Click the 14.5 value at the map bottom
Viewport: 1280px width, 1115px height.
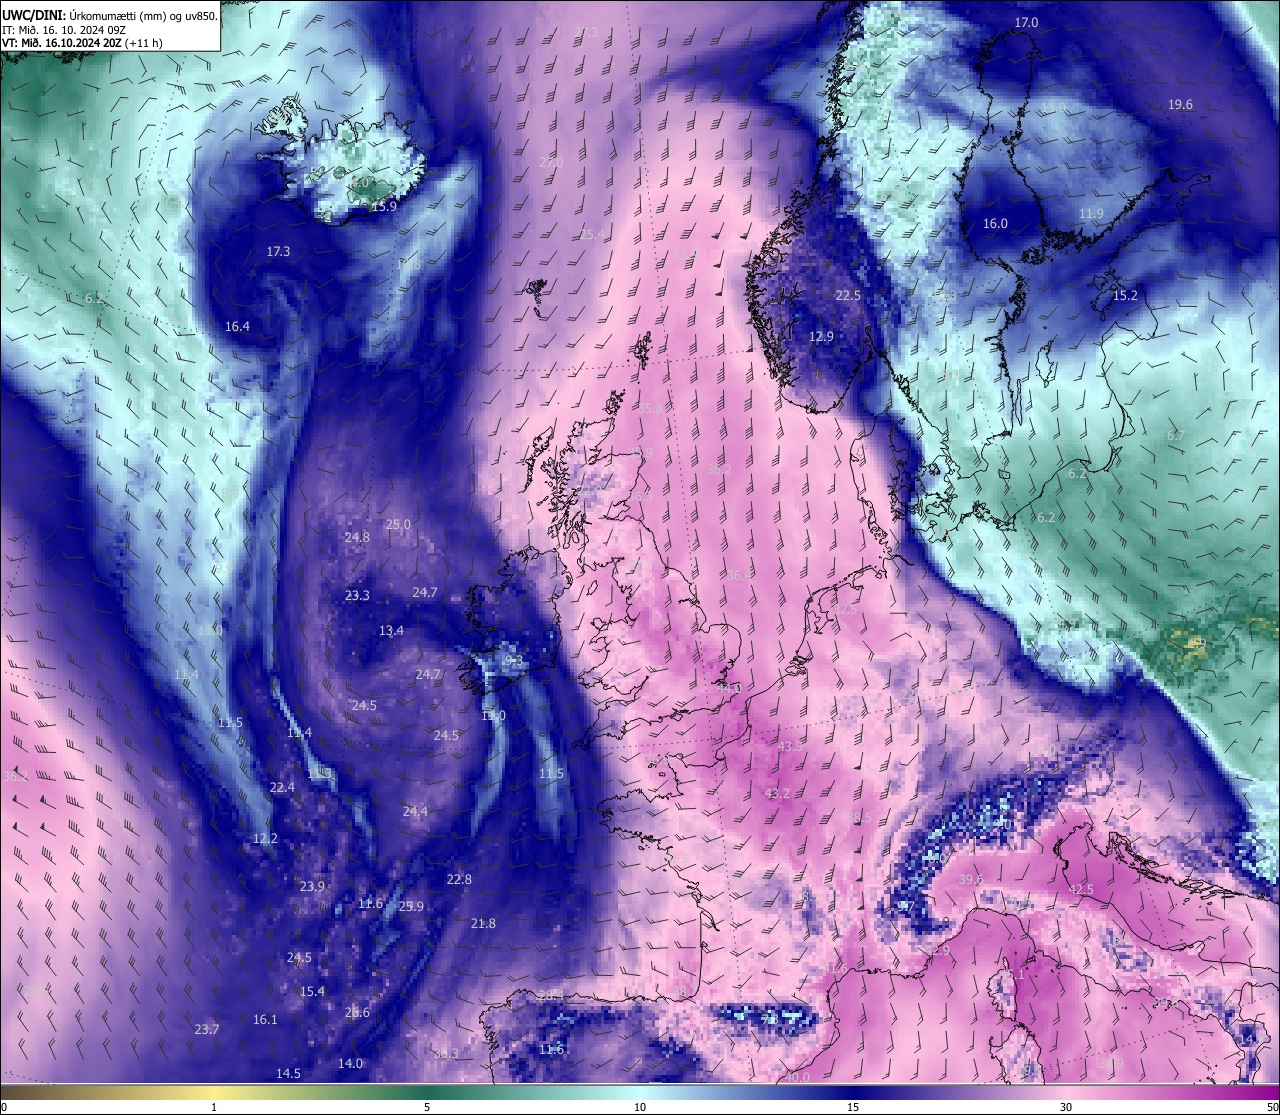pos(288,1074)
